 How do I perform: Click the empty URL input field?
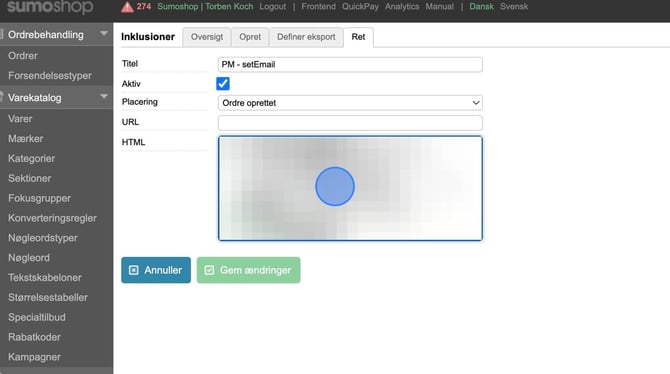350,123
